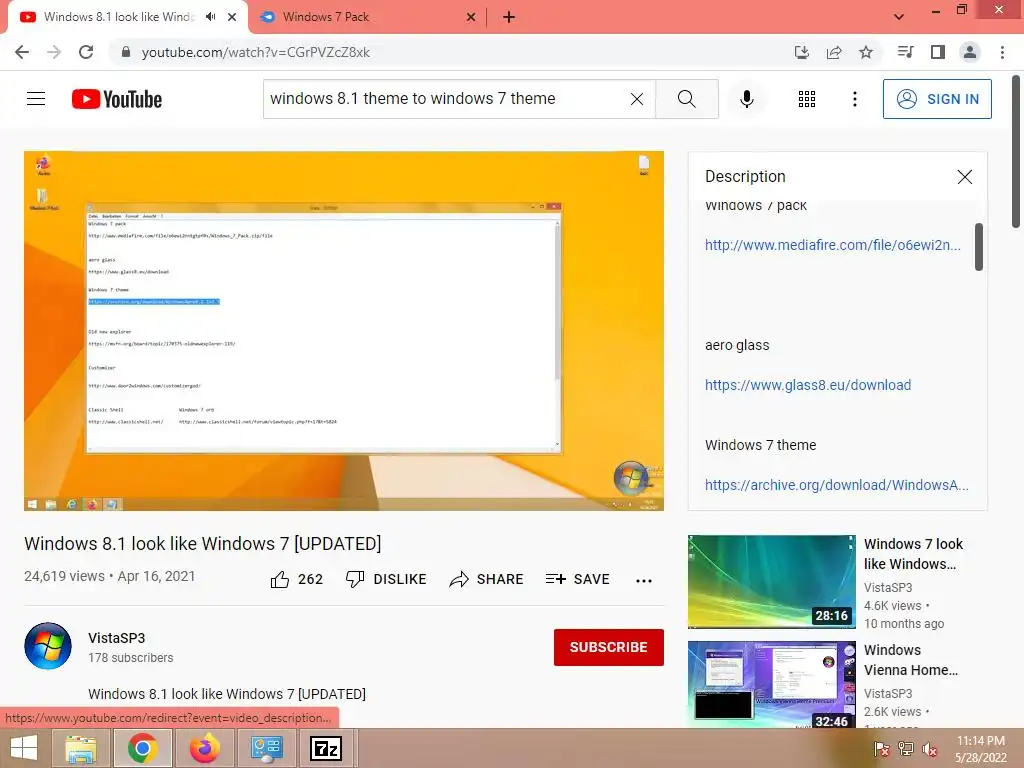Select the Windows 8.1 look like Windows tab
The height and width of the screenshot is (768, 1024).
[x=118, y=17]
